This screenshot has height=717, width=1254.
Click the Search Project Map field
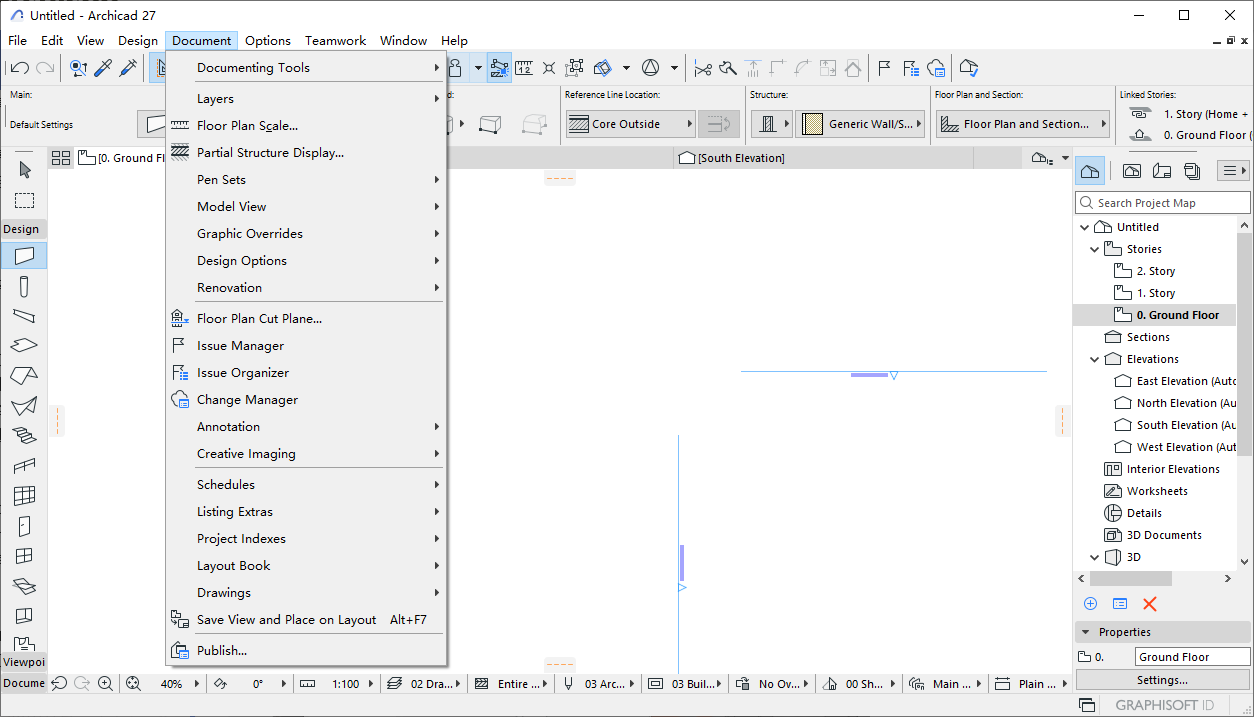click(1163, 203)
